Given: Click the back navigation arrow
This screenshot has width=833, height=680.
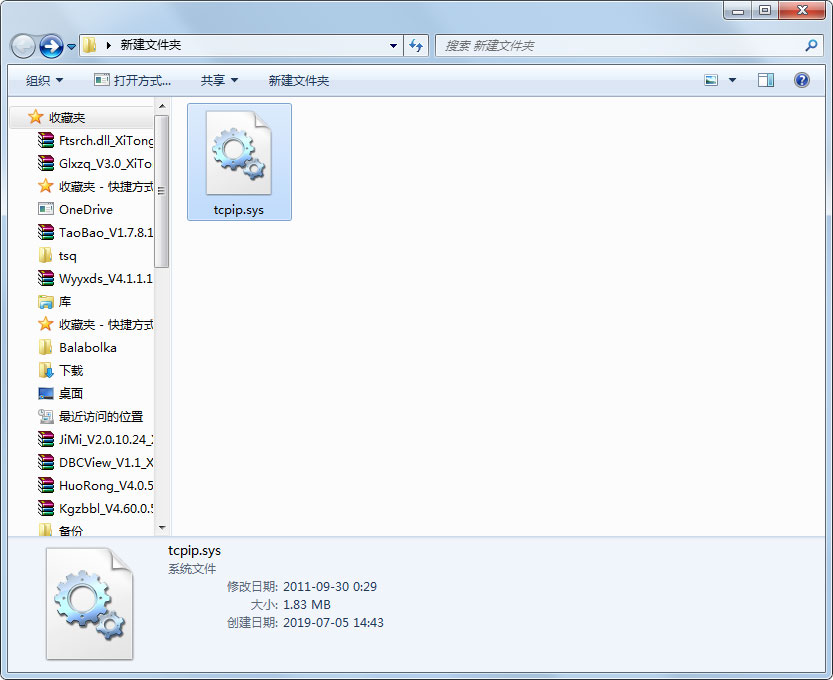Looking at the screenshot, I should (22, 45).
